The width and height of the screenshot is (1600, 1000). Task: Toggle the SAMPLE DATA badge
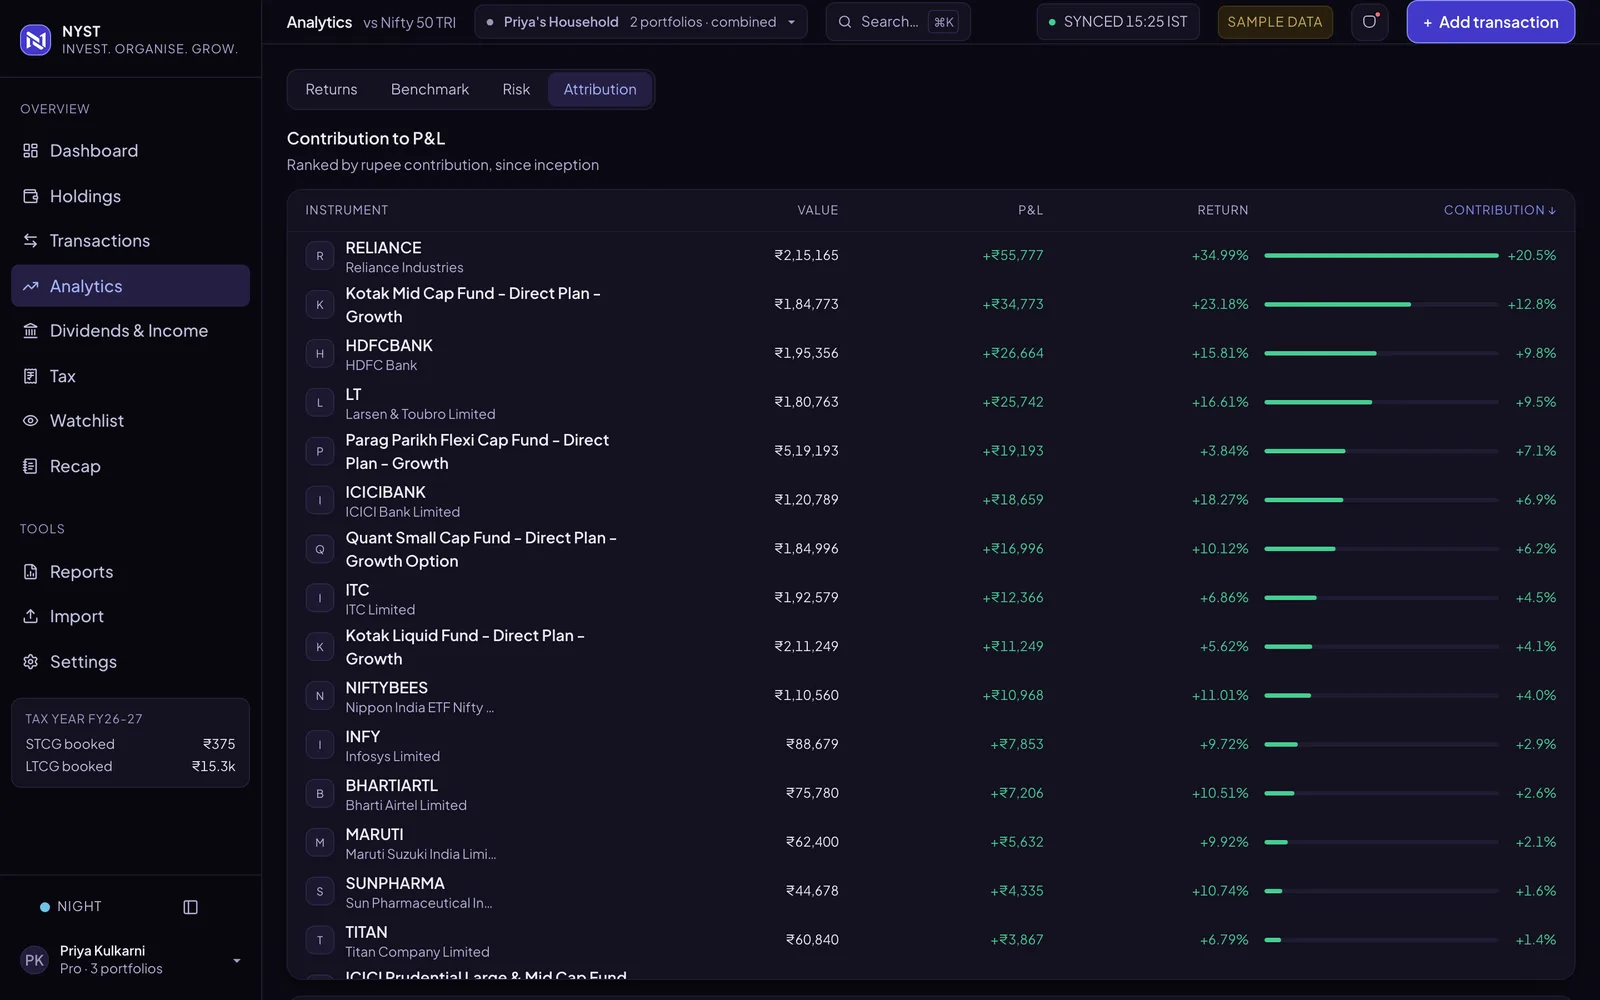[x=1275, y=22]
